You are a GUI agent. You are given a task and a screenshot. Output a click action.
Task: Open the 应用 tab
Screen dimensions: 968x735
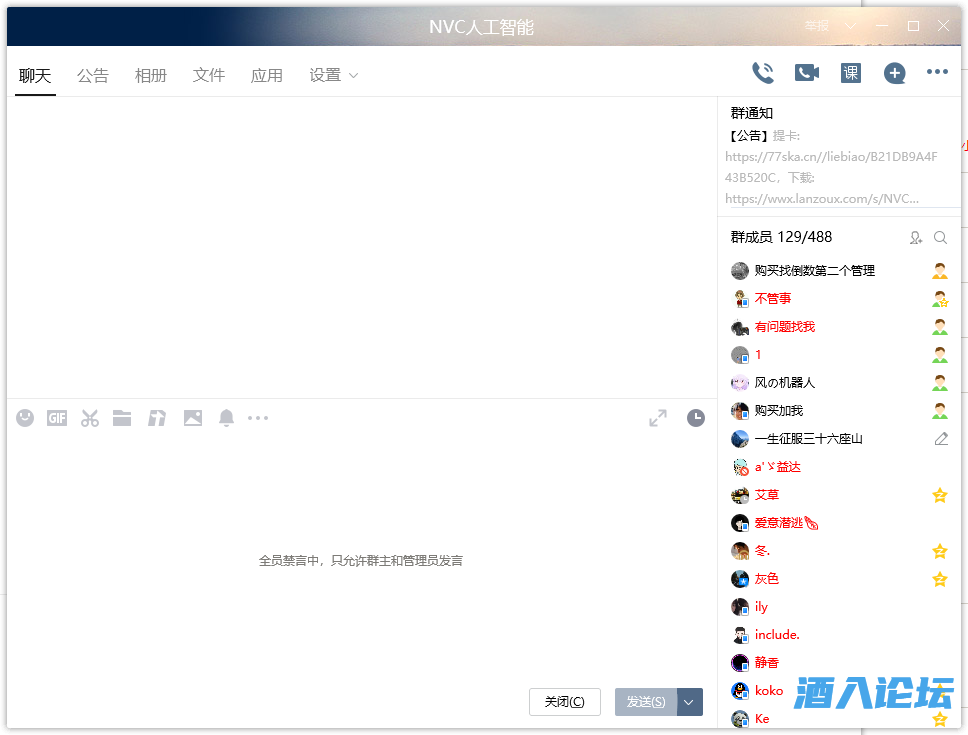click(x=267, y=75)
